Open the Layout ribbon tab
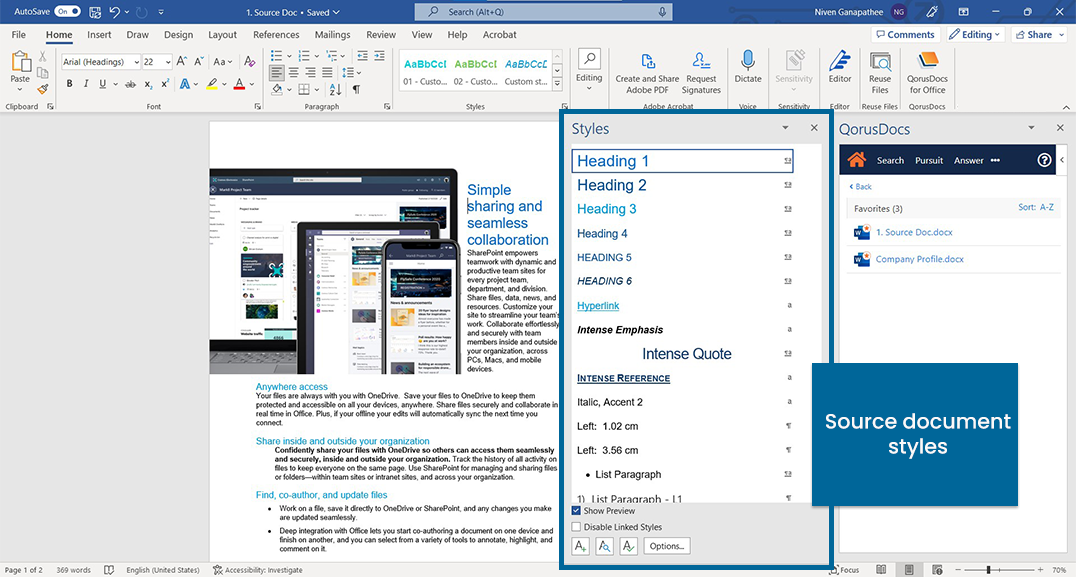Viewport: 1076px width, 577px height. [222, 35]
